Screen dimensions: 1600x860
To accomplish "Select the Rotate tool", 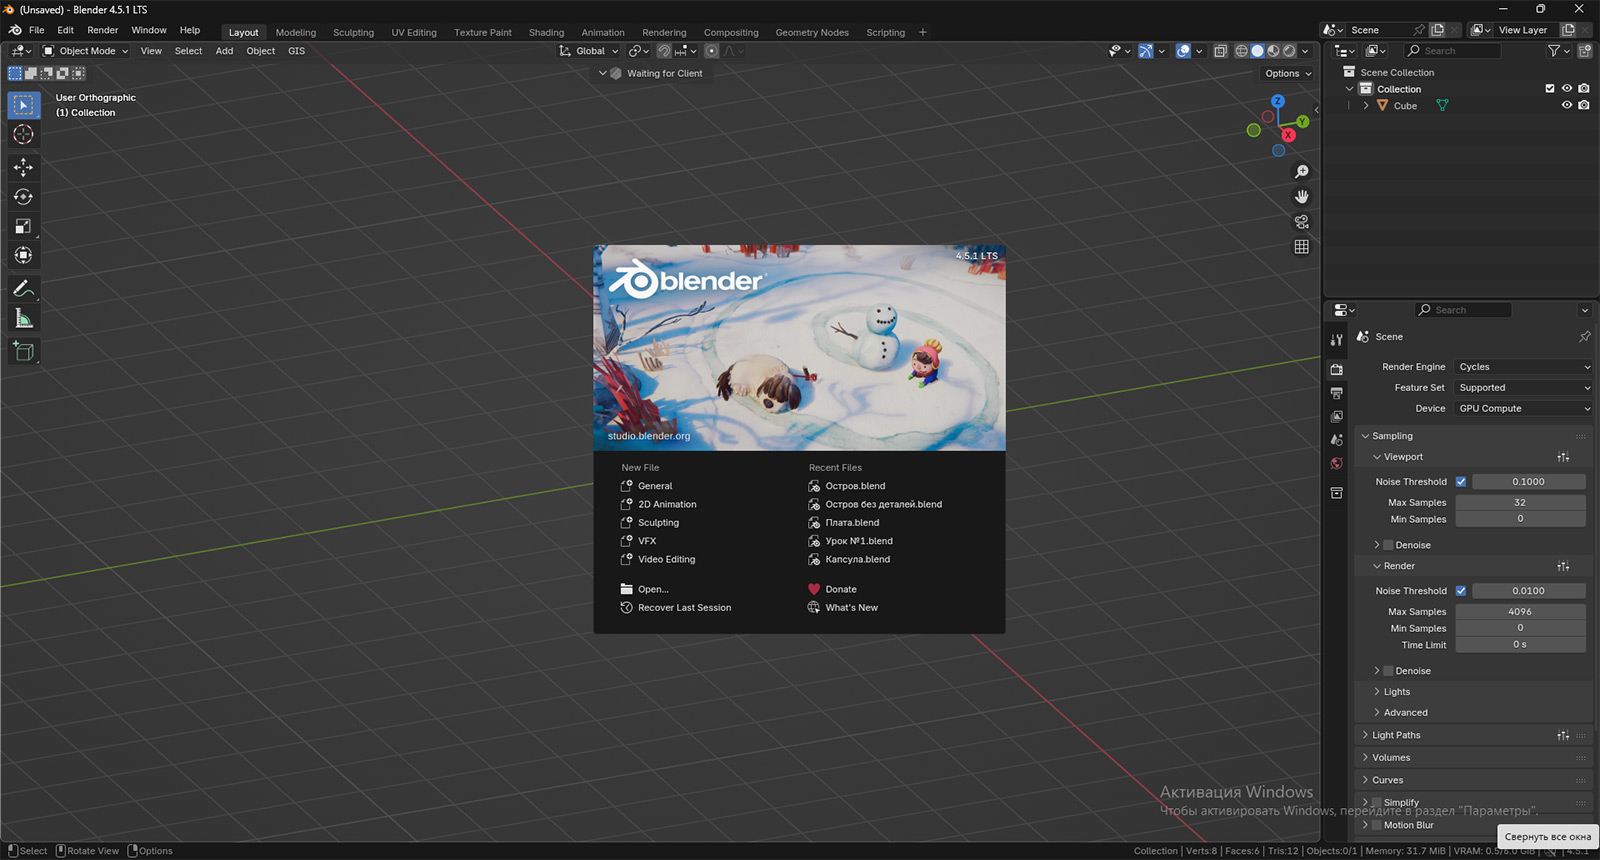I will coord(24,197).
